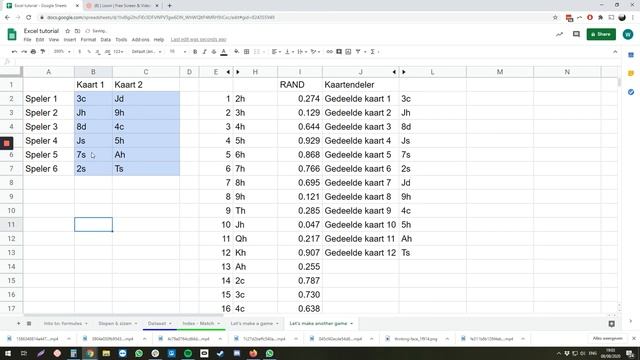Click Chrome icon in taskbar
Viewport: 640px width, 360px height.
[90, 353]
